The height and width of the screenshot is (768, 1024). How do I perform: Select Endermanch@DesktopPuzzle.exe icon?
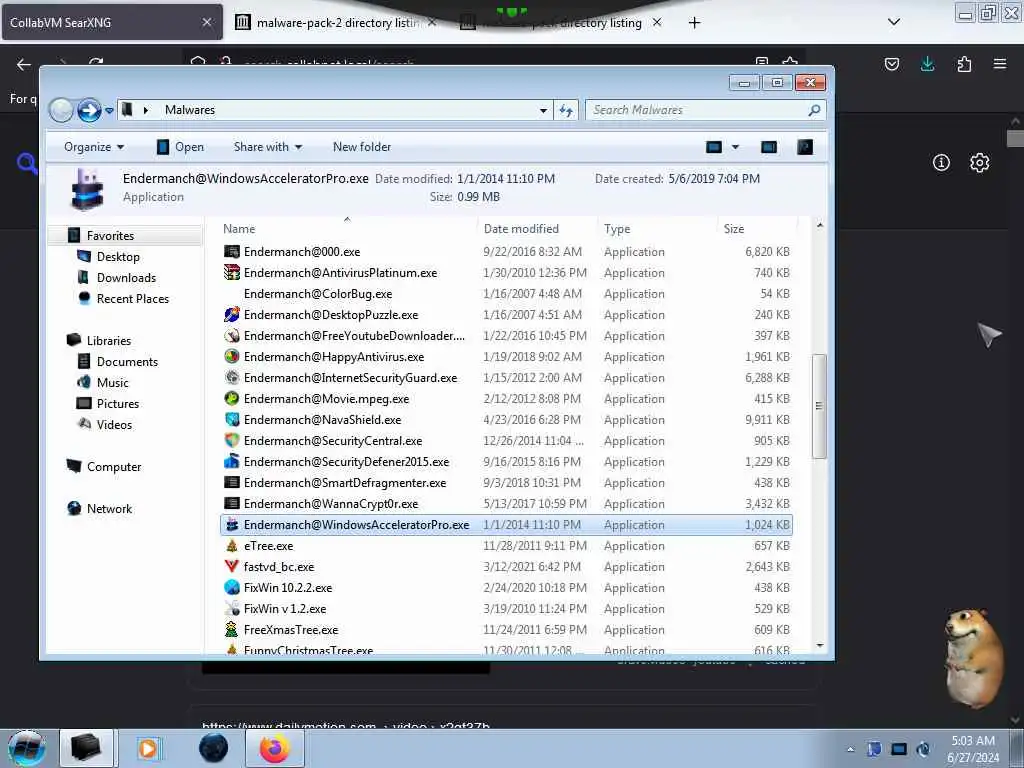[x=232, y=315]
